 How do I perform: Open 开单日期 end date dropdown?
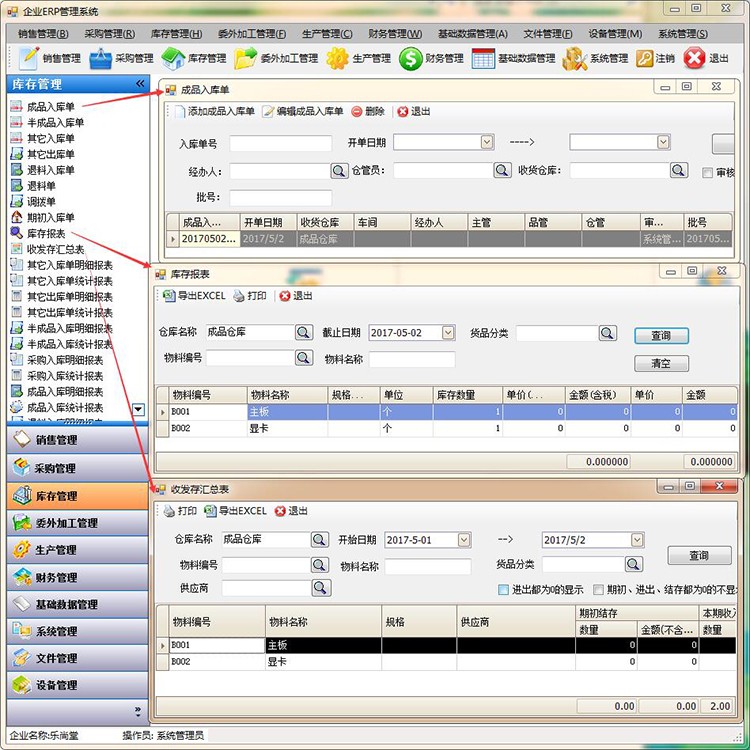pyautogui.click(x=663, y=142)
